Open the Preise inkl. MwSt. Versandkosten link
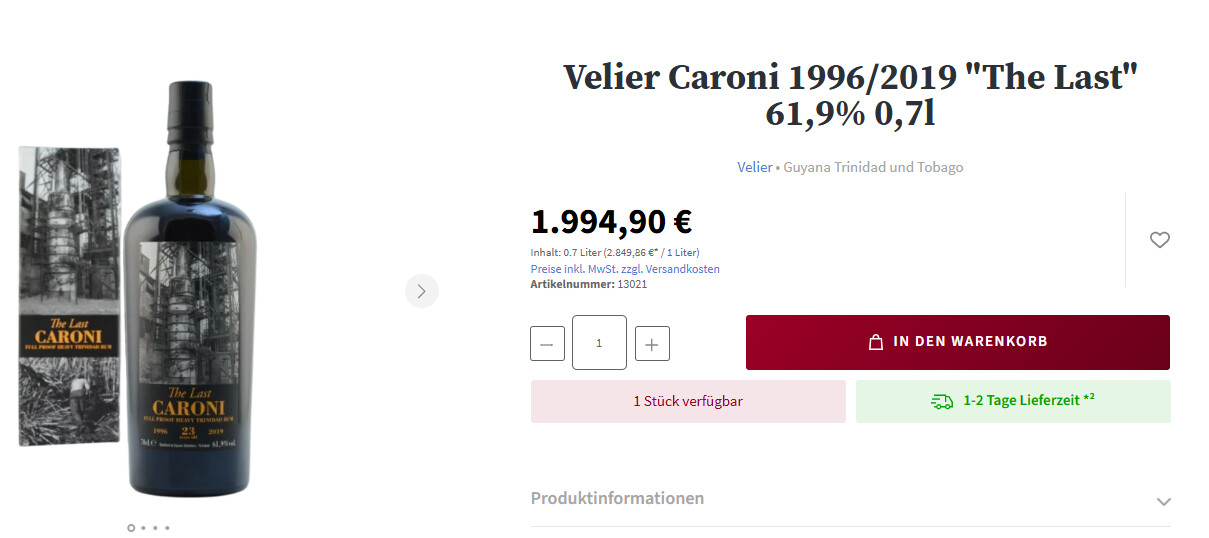 coord(625,269)
